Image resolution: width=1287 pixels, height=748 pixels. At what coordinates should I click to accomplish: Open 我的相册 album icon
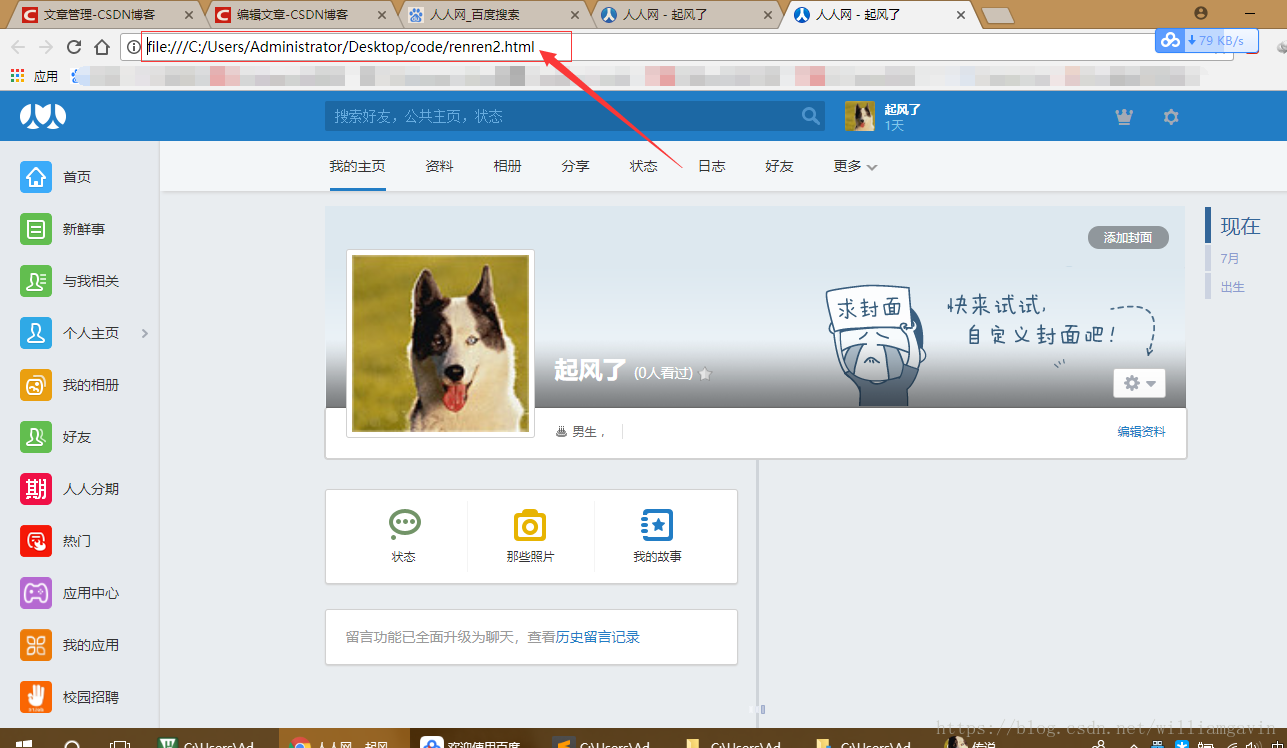point(36,385)
